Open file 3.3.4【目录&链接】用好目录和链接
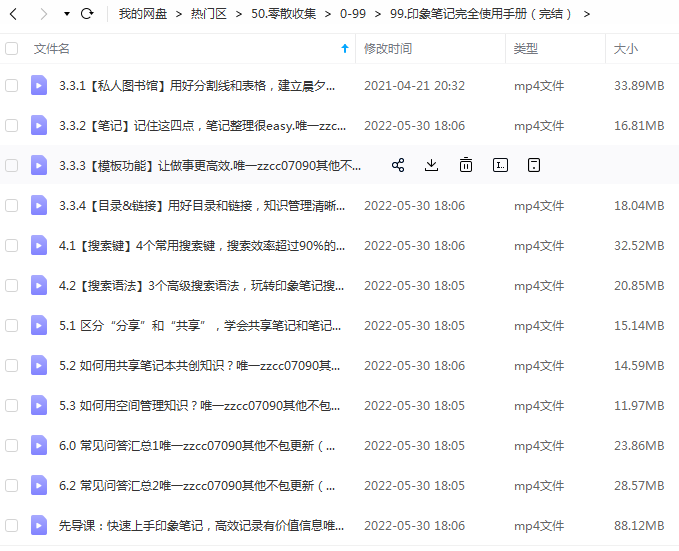 tap(202, 205)
